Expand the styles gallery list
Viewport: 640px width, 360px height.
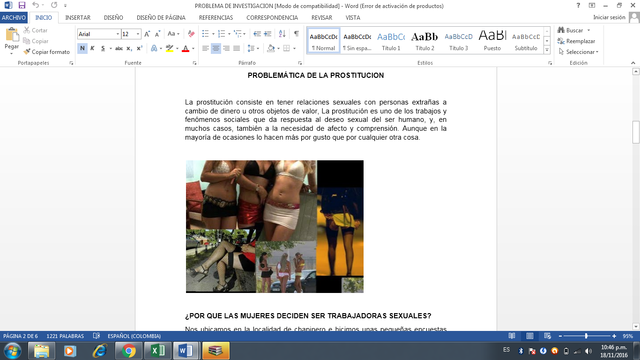pos(547,50)
